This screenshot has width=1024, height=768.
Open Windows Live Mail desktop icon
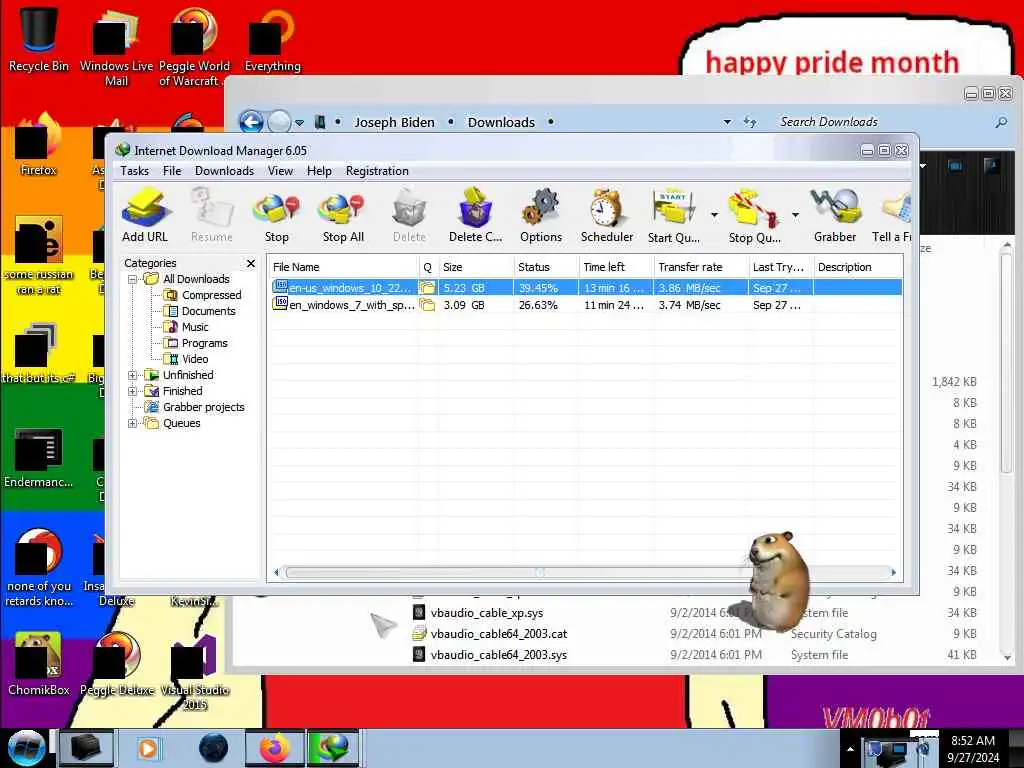pyautogui.click(x=116, y=46)
